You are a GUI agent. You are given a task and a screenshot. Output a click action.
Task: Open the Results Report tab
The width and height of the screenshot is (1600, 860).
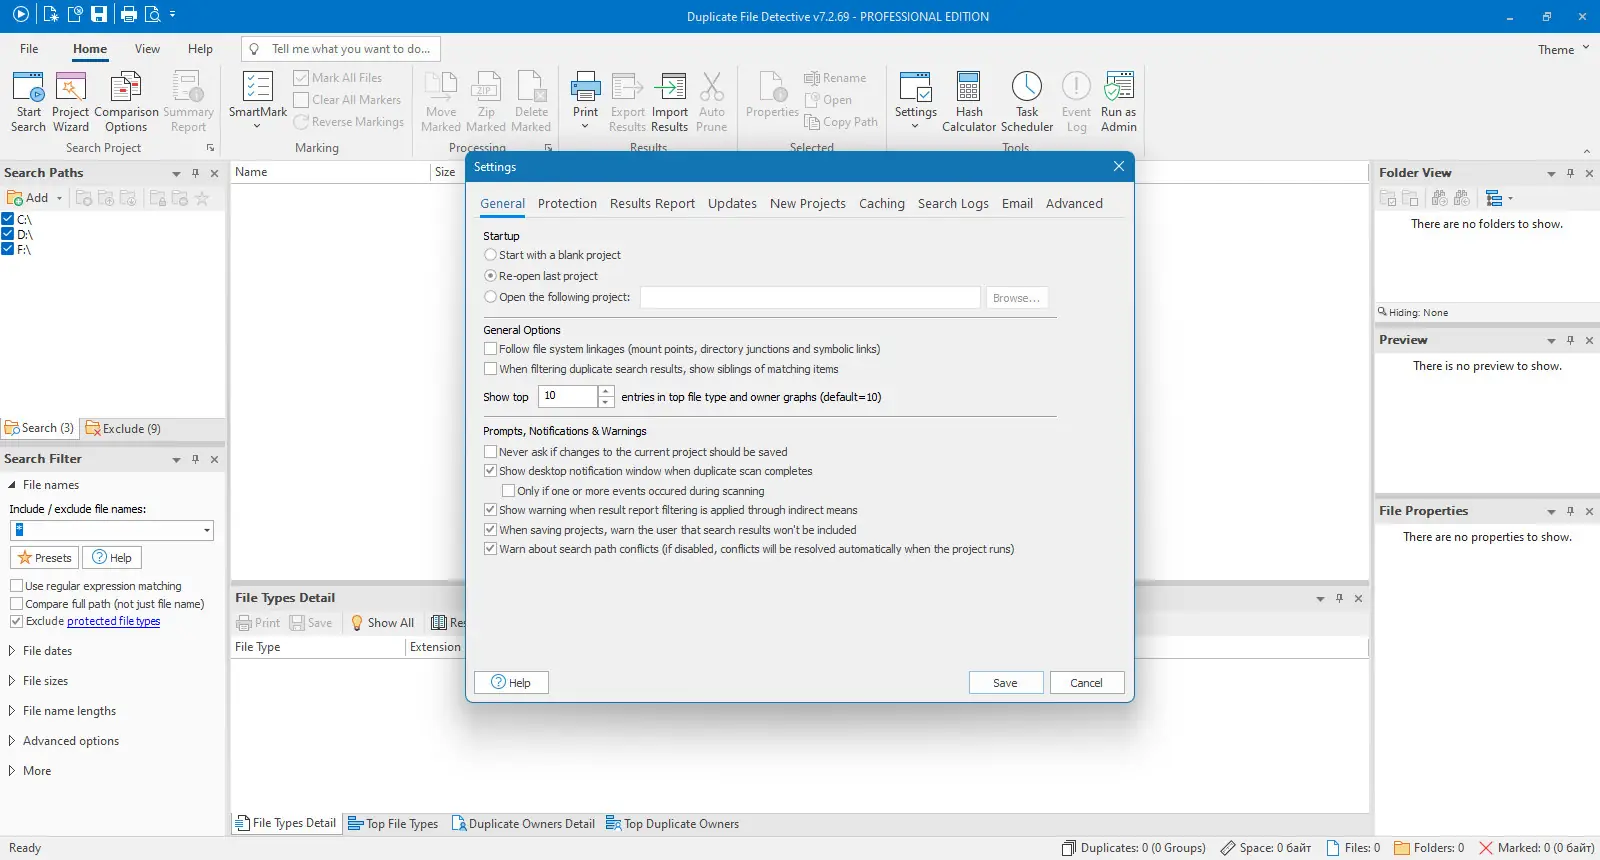652,203
